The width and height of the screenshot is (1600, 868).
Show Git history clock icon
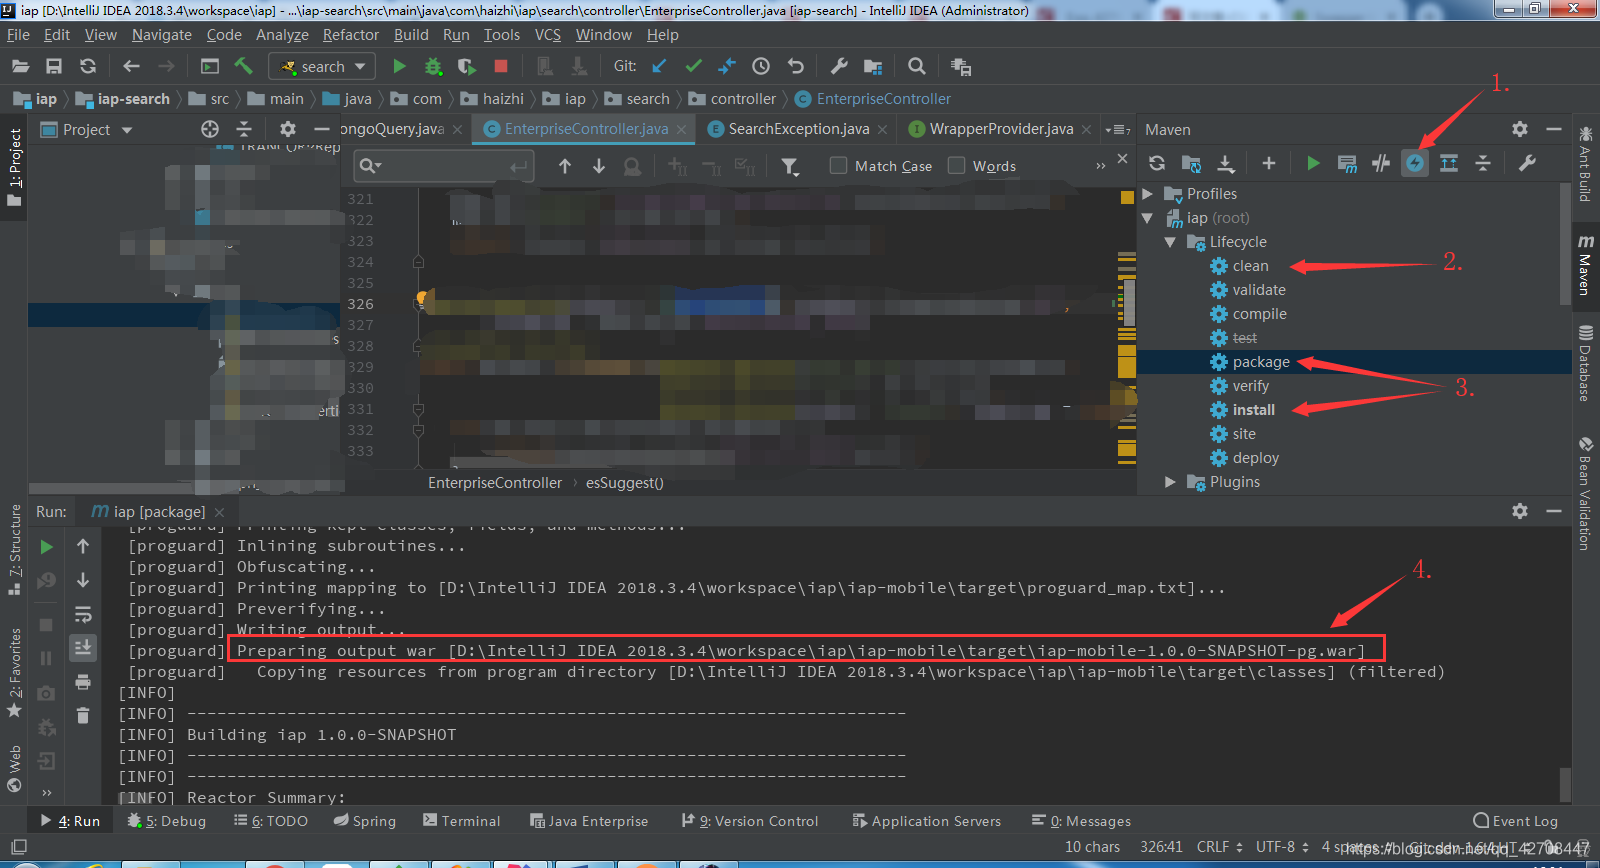(761, 66)
